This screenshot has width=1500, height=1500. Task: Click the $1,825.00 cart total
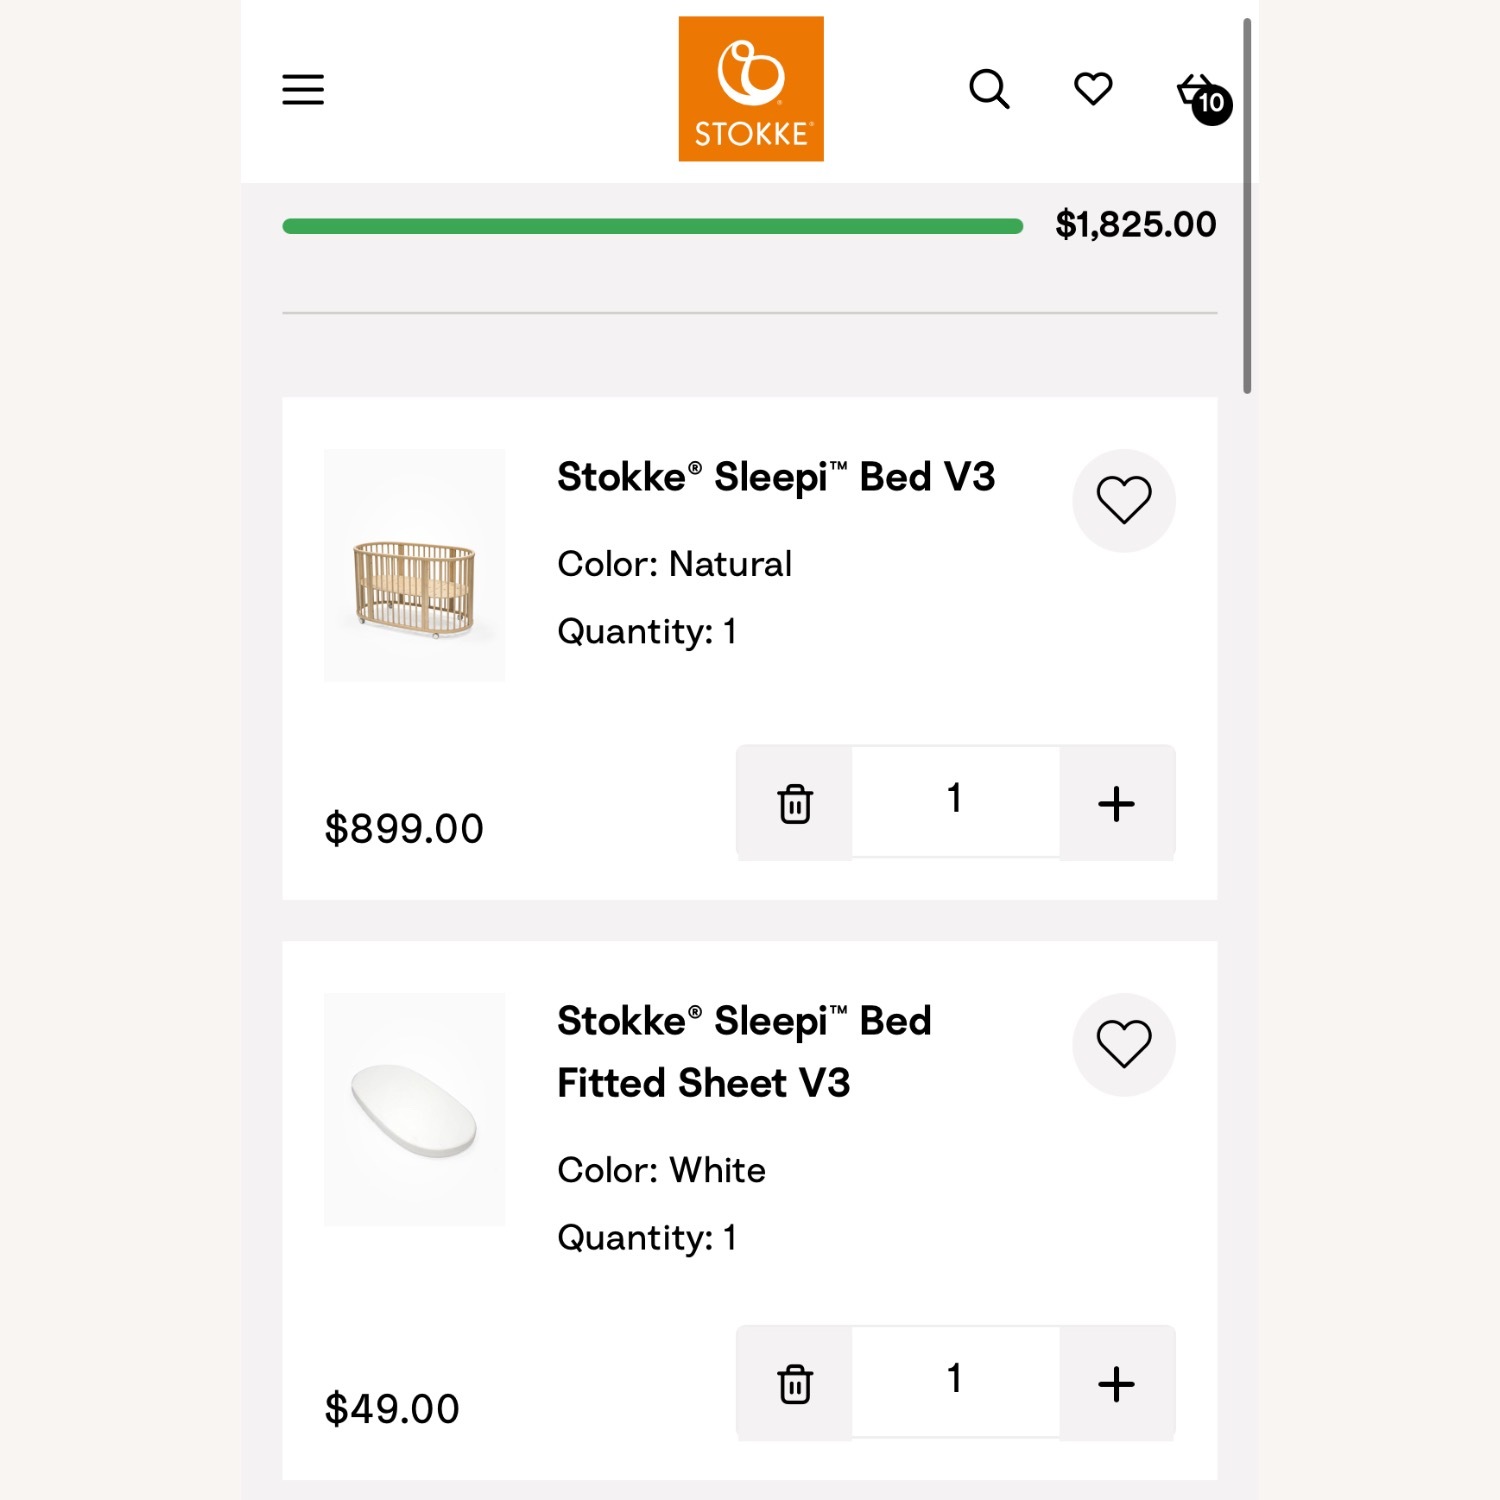(x=1135, y=224)
